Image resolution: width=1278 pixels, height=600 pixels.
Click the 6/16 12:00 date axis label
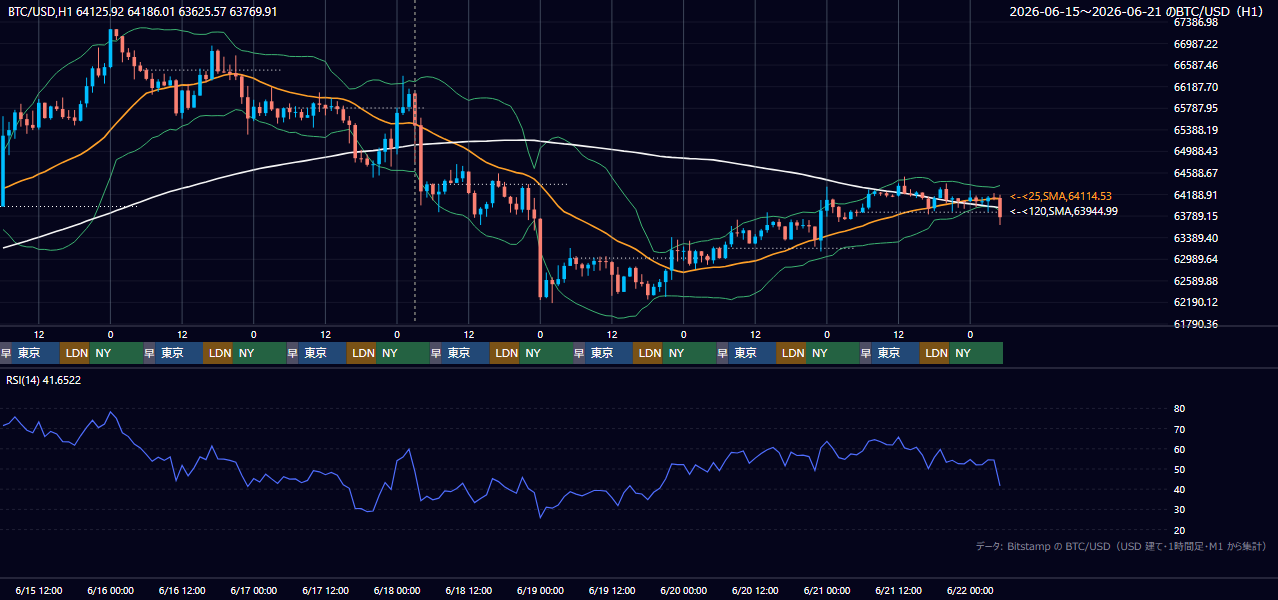coord(183,590)
